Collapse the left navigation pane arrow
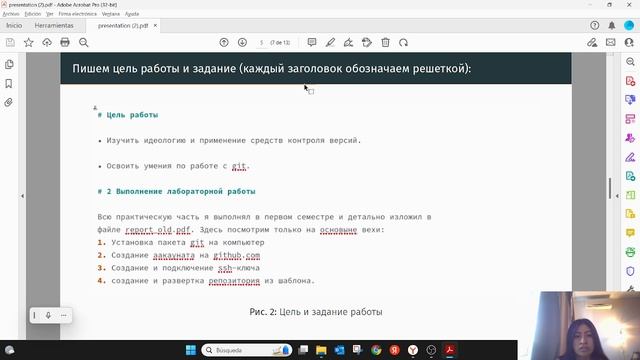The width and height of the screenshot is (640, 360). tap(22, 196)
